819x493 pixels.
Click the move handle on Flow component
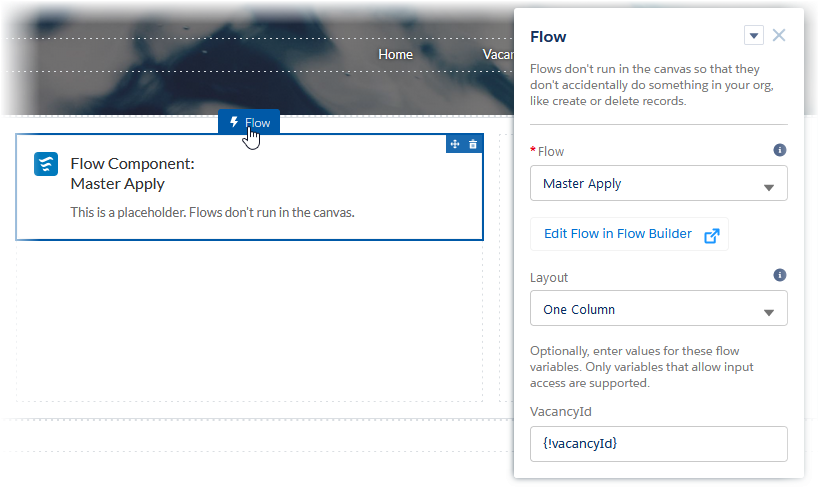coord(455,144)
